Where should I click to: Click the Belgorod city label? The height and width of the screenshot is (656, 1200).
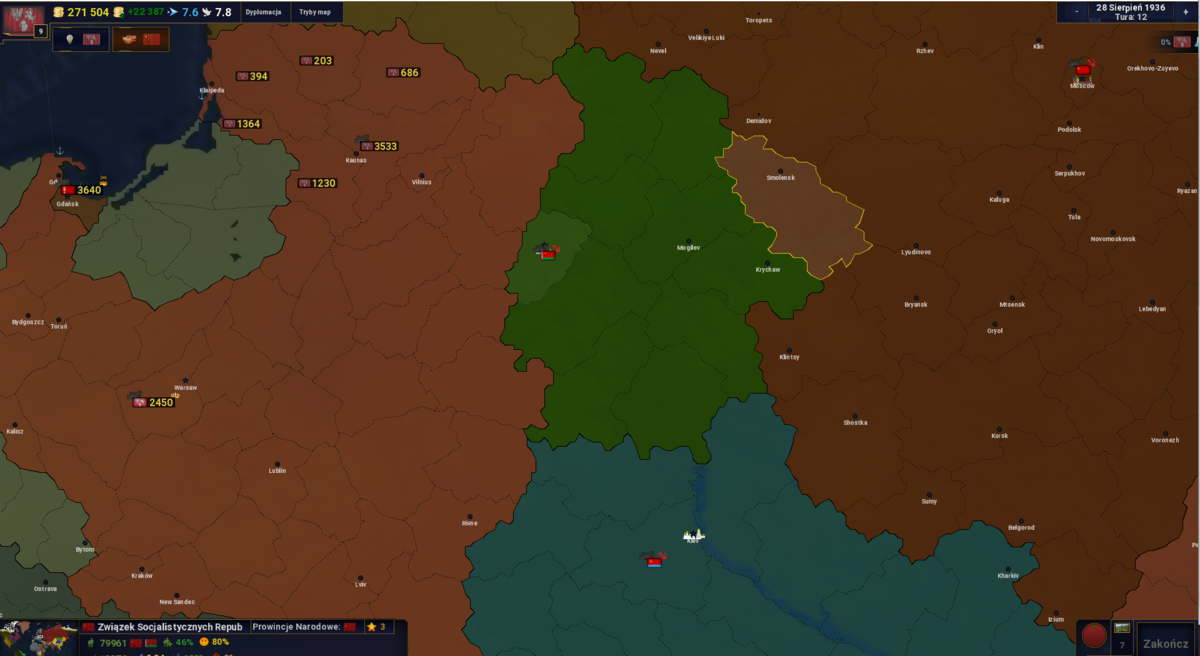pyautogui.click(x=1021, y=528)
